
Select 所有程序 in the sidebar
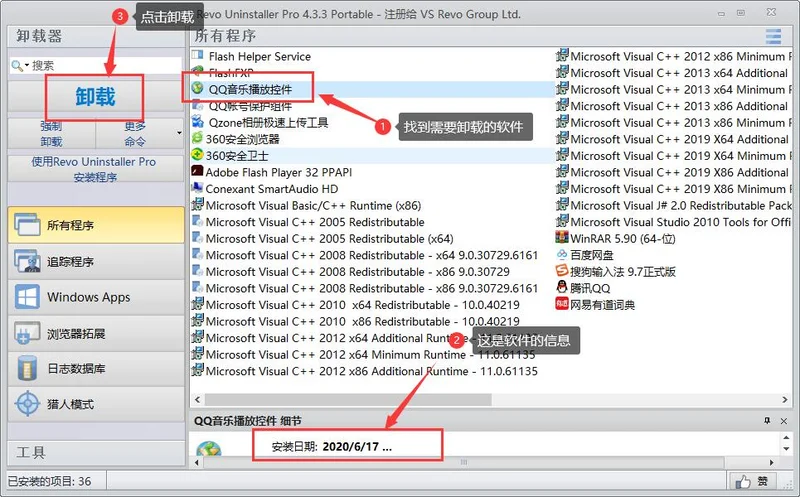(x=96, y=225)
